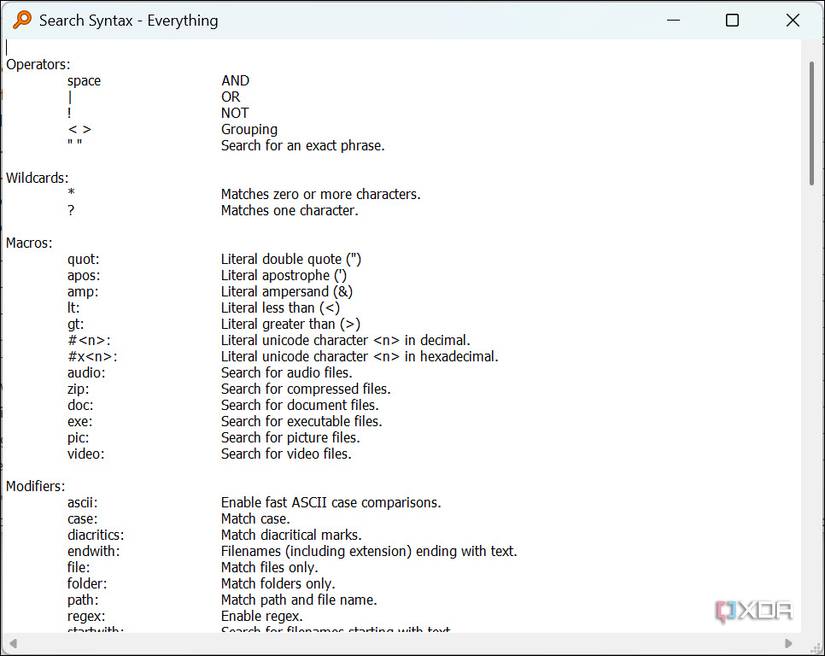The height and width of the screenshot is (656, 825).
Task: Click the ascii: modifier entry
Action: pos(82,502)
